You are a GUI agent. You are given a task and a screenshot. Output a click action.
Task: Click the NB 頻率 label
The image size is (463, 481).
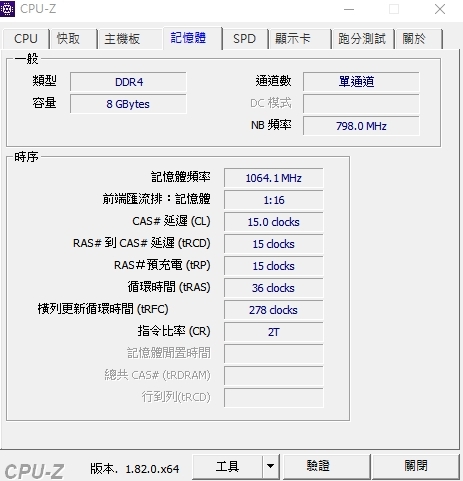tap(271, 125)
